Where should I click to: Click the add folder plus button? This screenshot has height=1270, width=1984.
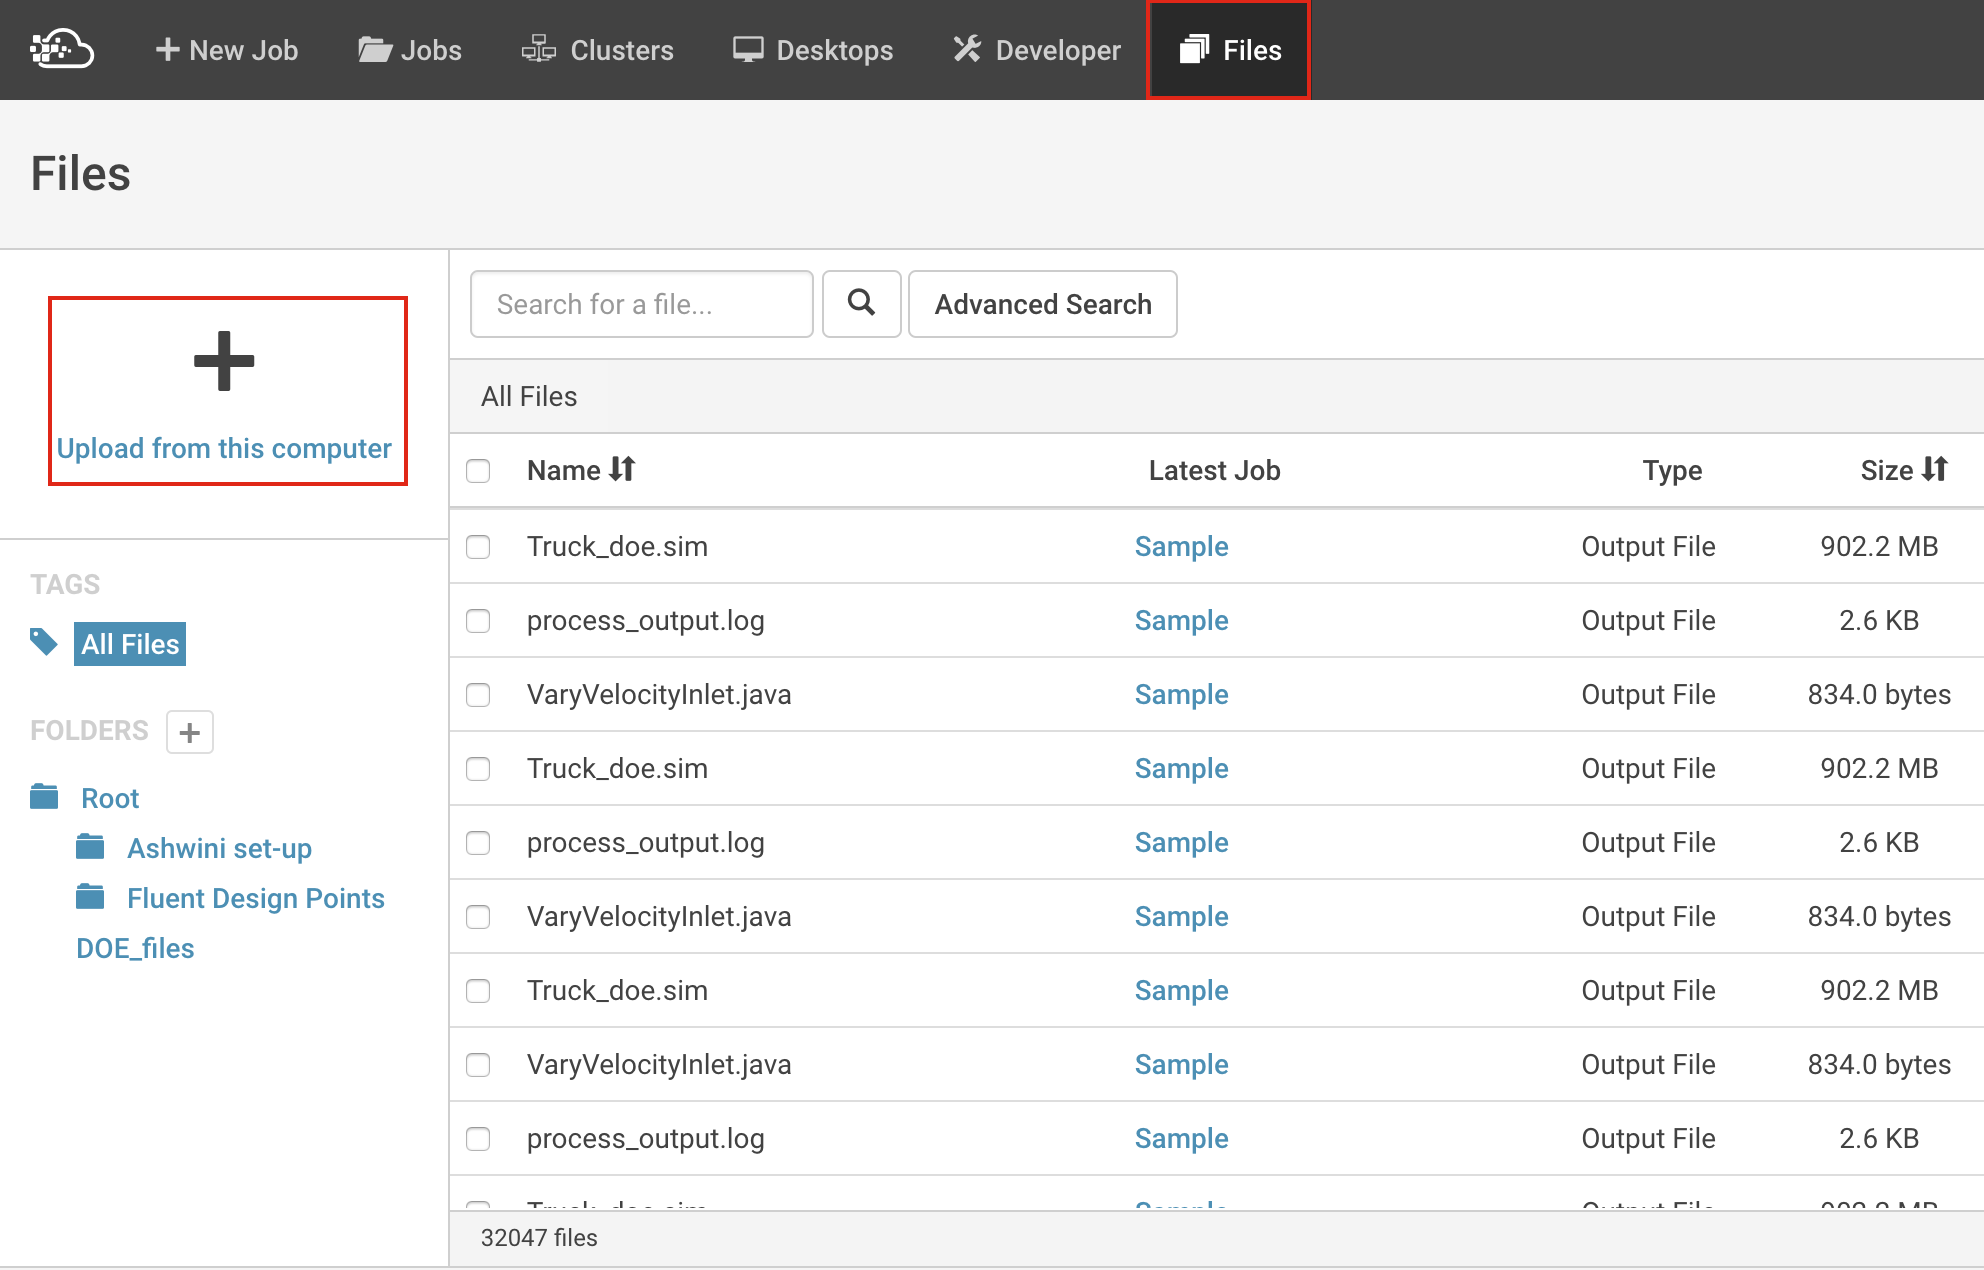189,732
